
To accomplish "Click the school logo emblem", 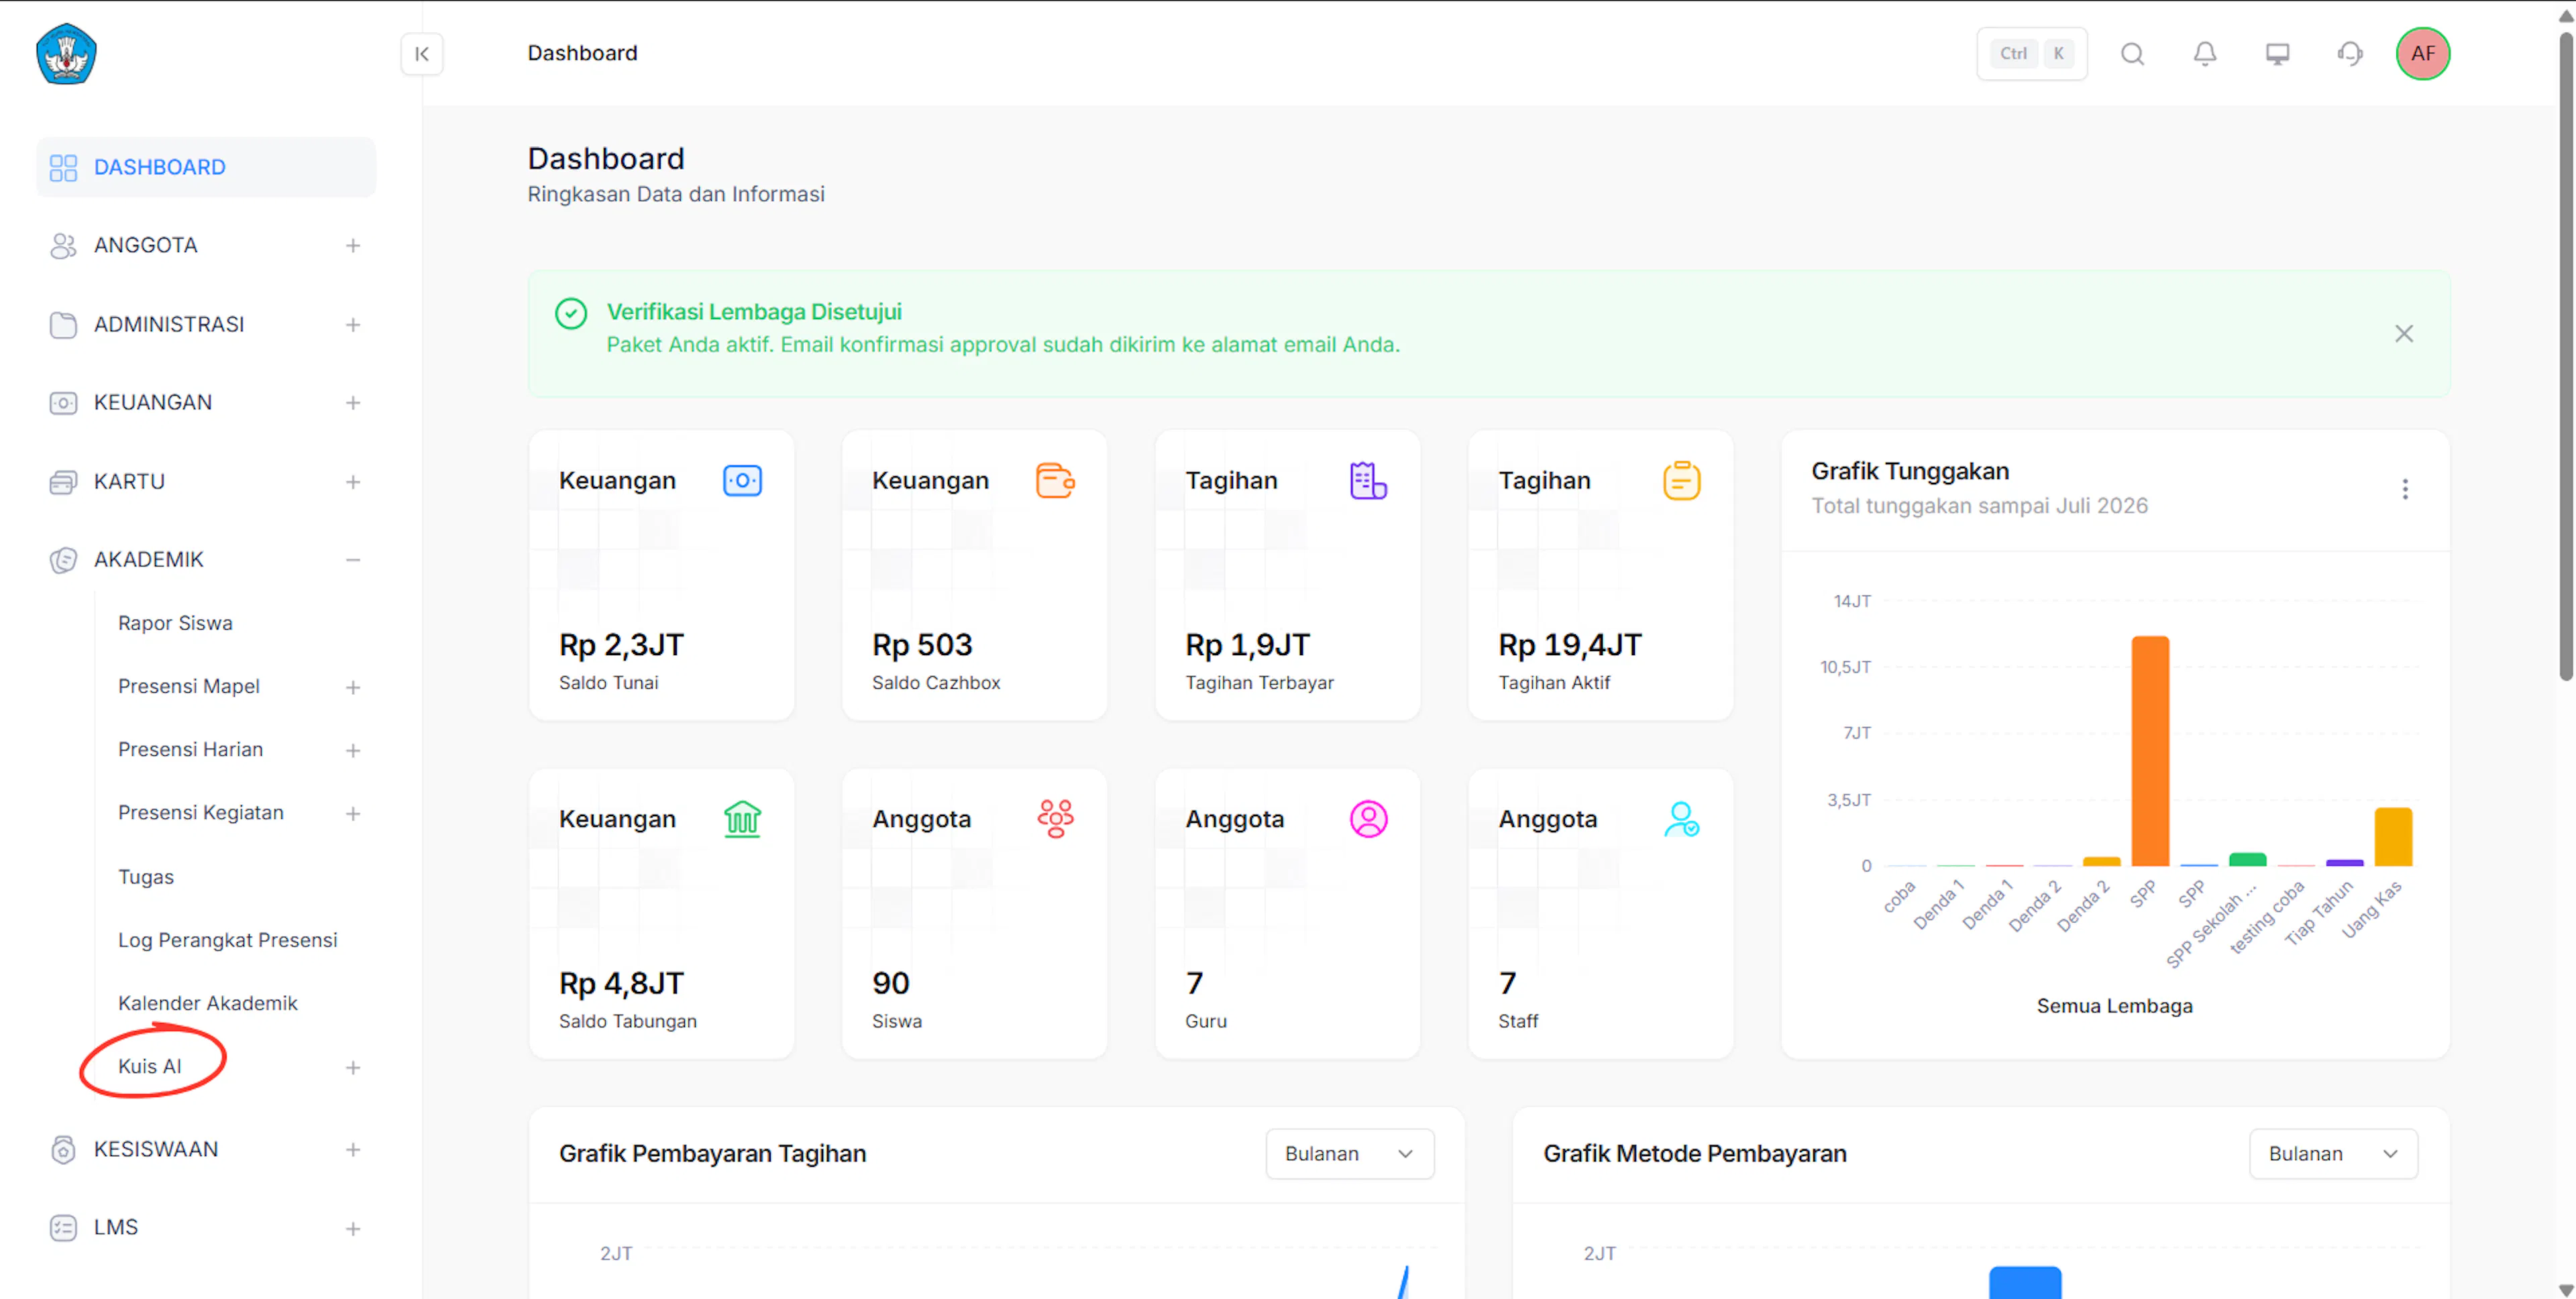I will (x=66, y=54).
